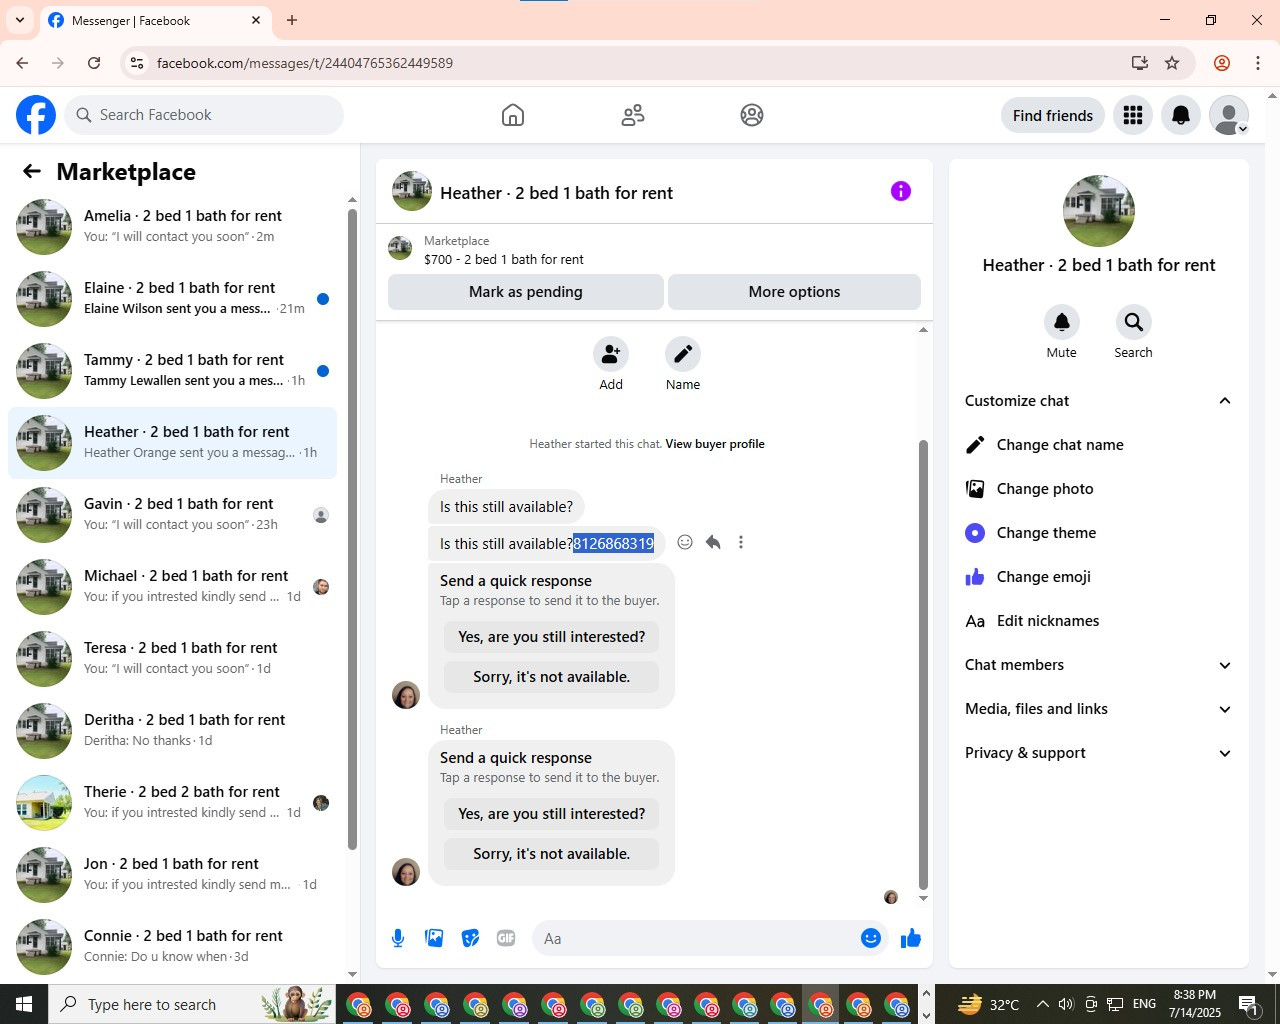Choose a sticker icon
Viewport: 1280px width, 1024px height.
(x=470, y=938)
